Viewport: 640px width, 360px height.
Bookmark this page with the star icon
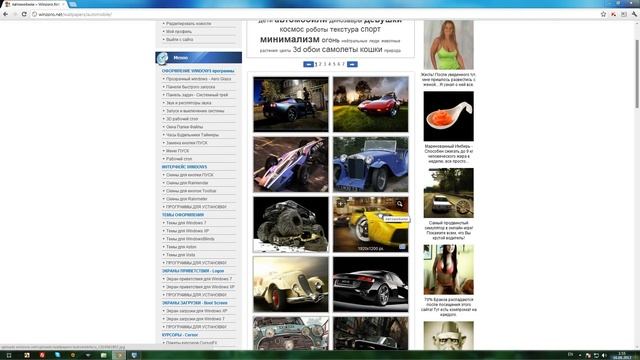(x=603, y=14)
